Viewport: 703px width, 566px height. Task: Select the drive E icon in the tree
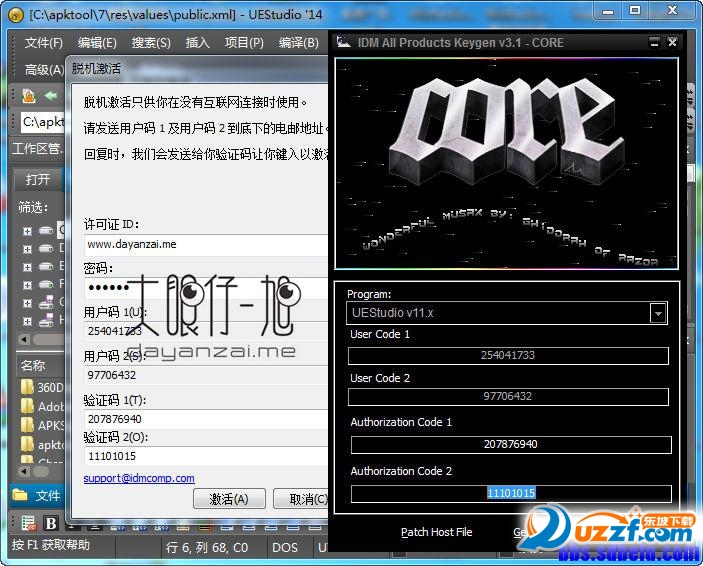point(46,266)
